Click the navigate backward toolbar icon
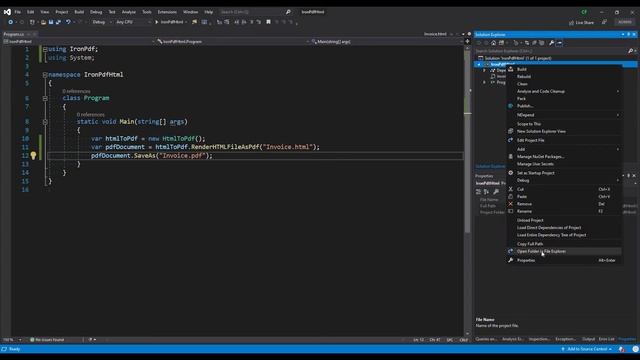This screenshot has width=640, height=360. 10,22
